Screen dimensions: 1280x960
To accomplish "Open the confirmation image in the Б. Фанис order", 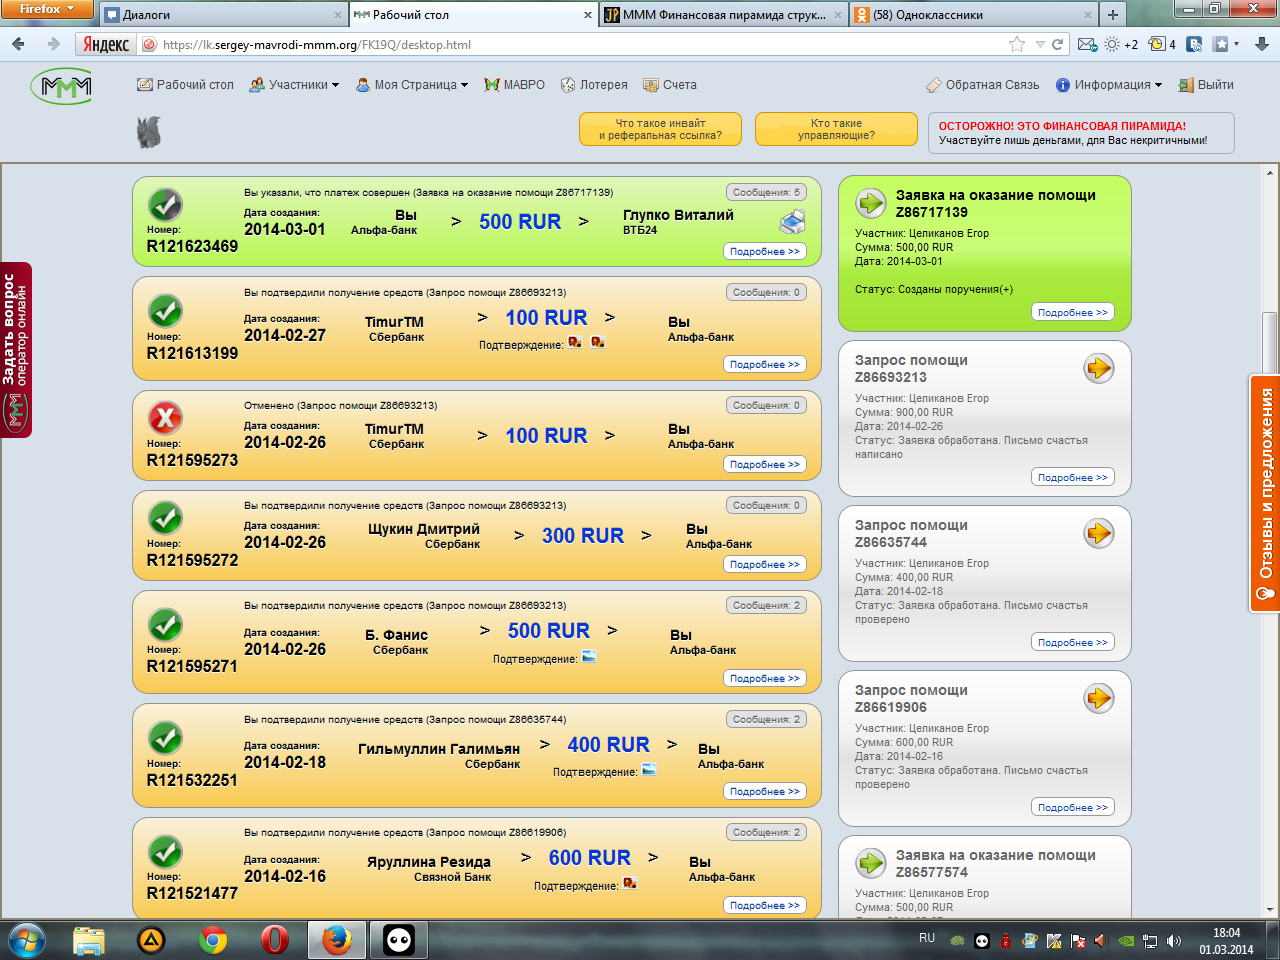I will tap(589, 657).
